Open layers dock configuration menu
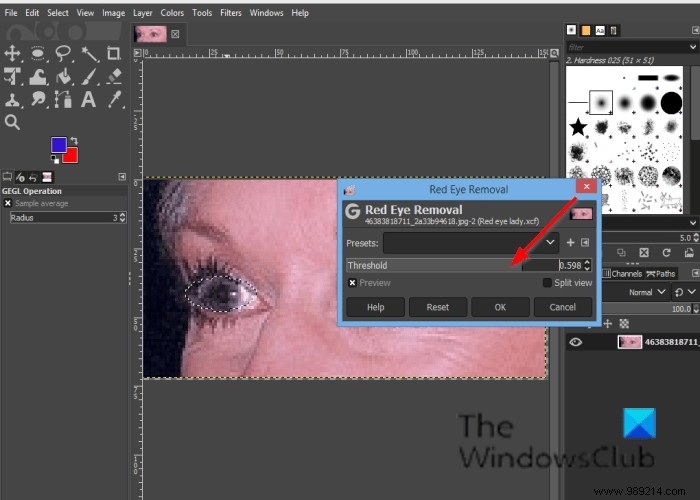The width and height of the screenshot is (700, 500). (x=695, y=273)
